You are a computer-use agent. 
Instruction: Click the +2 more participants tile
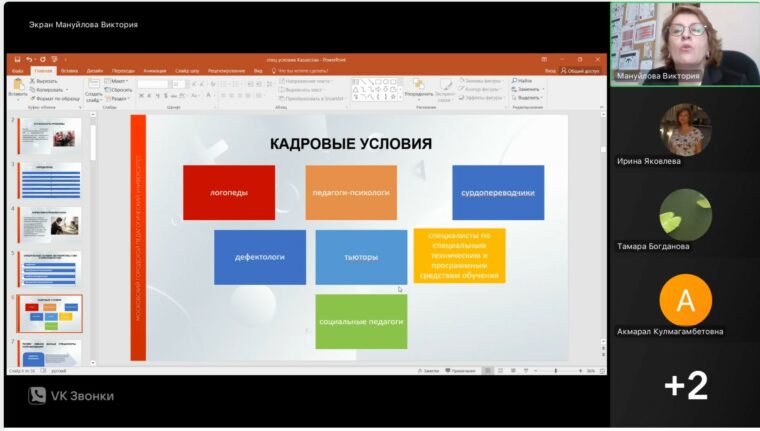(x=685, y=385)
